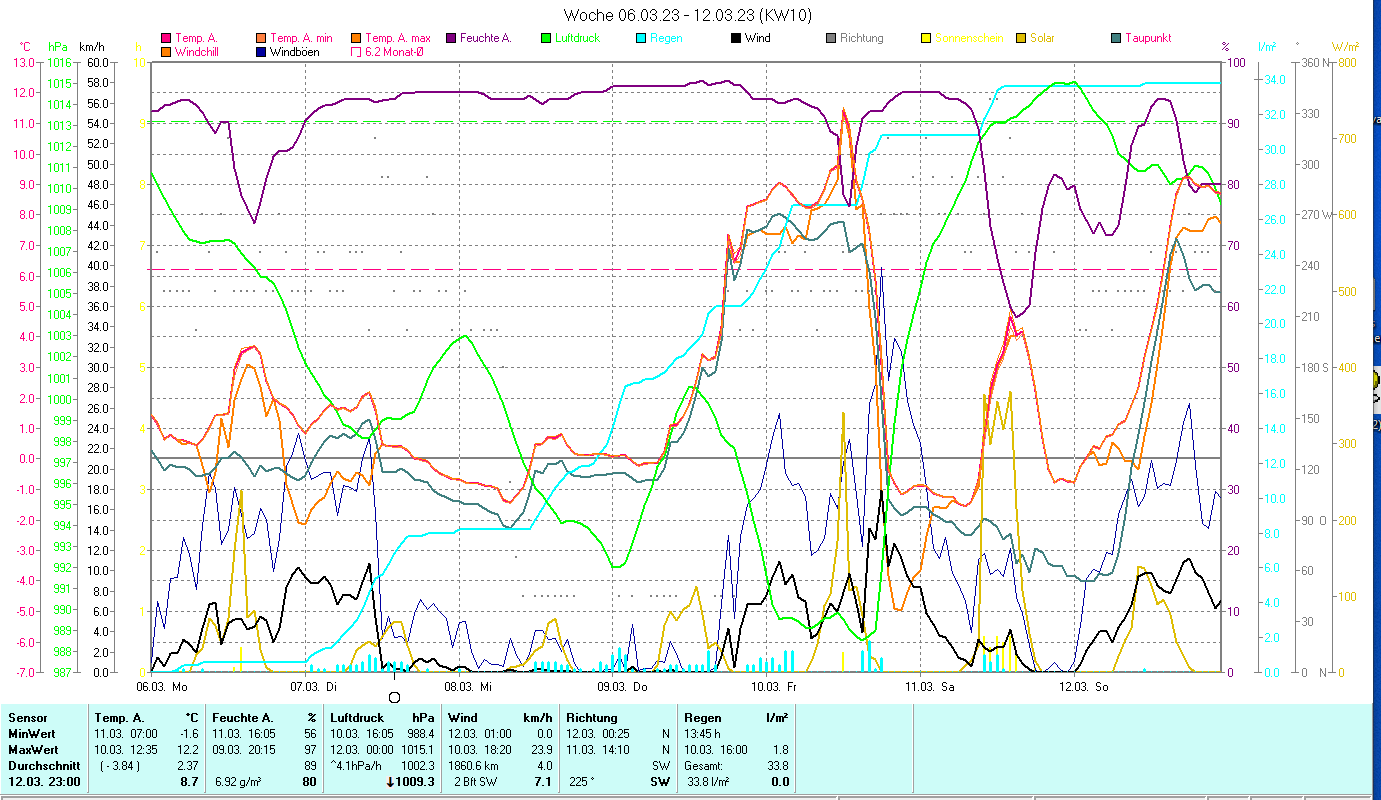Viewport: 1381px width, 800px height.
Task: Click the 'Durchschnitt' row label
Action: coord(42,766)
